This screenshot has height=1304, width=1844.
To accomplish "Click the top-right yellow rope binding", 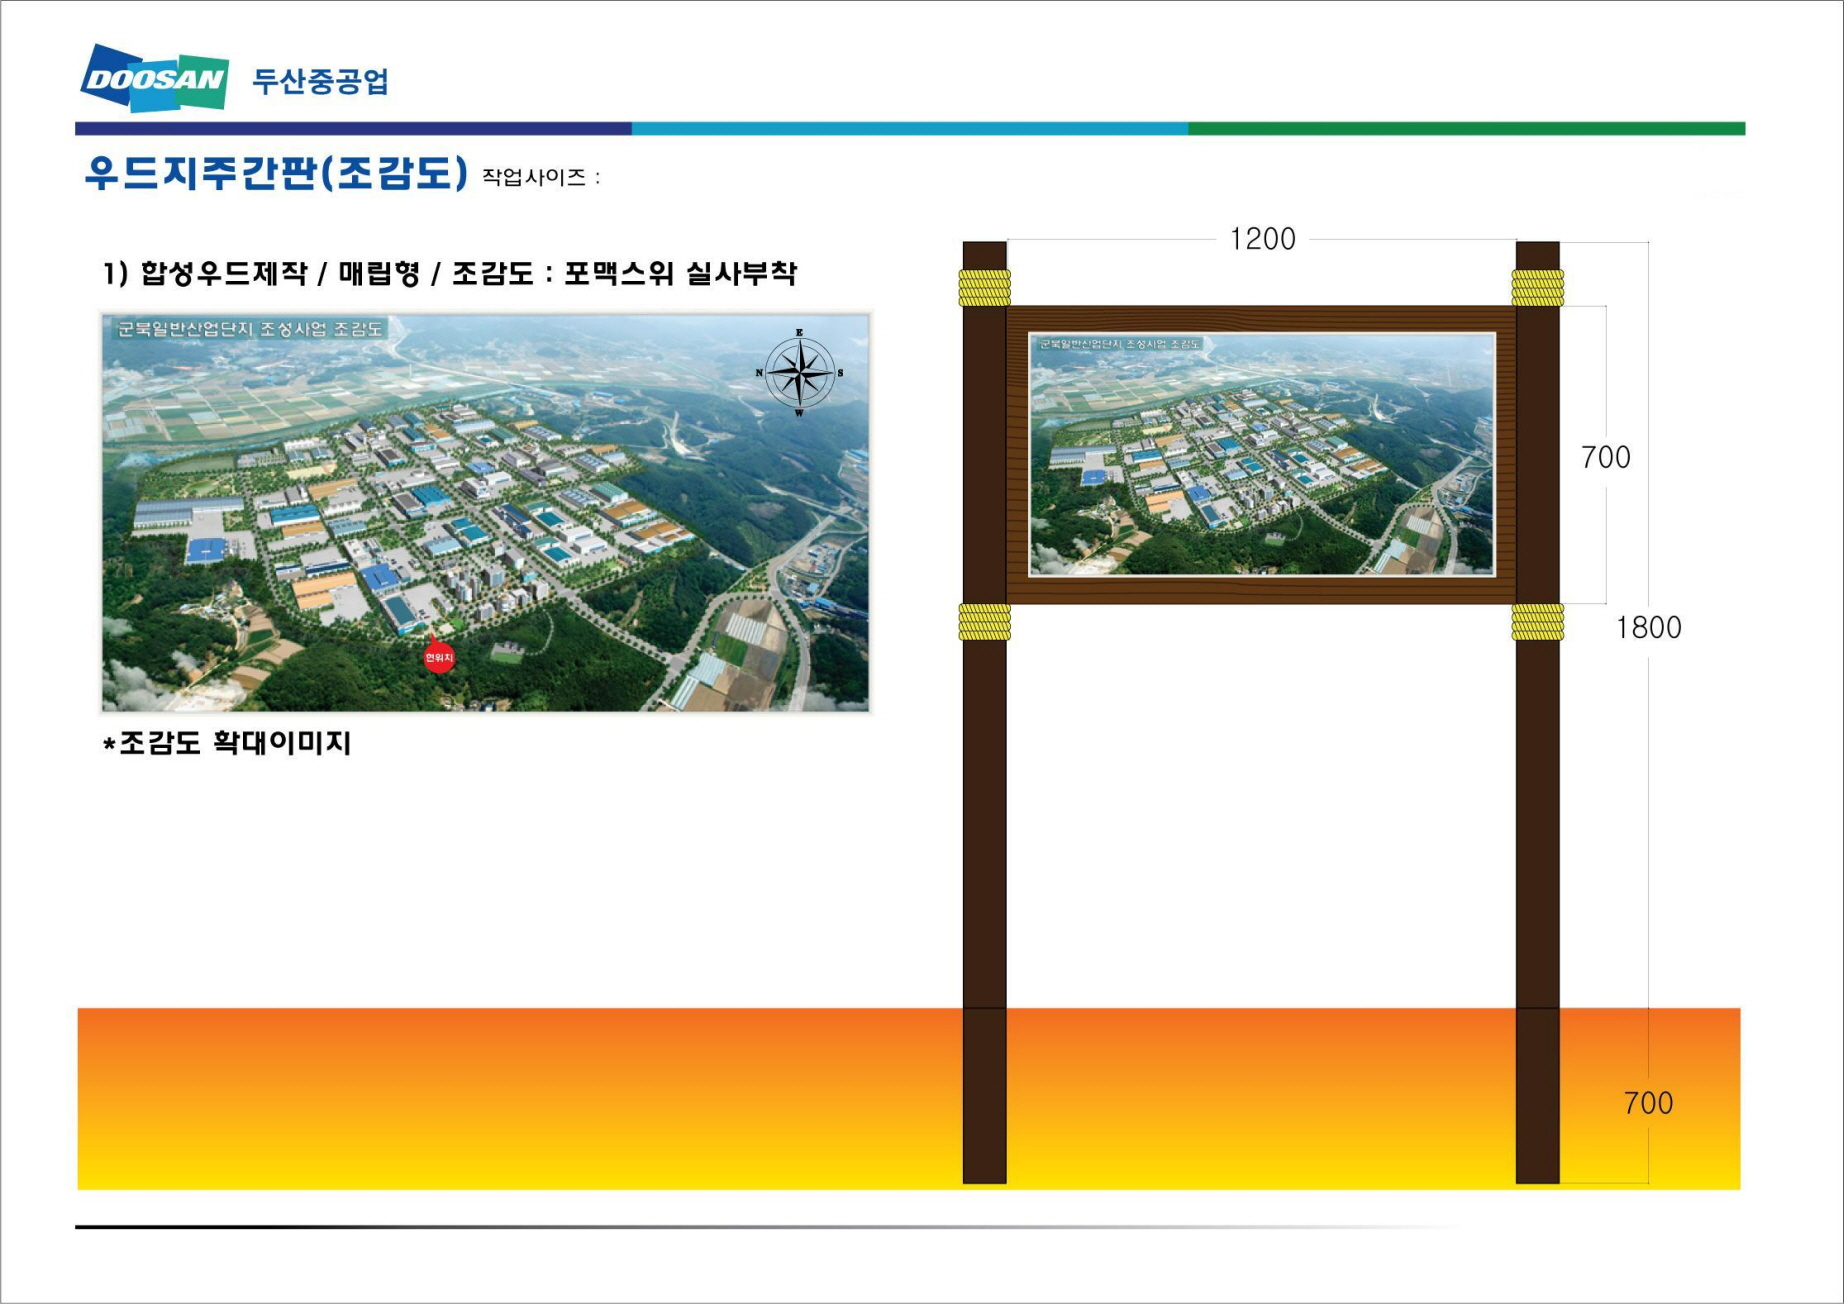I will point(1537,287).
